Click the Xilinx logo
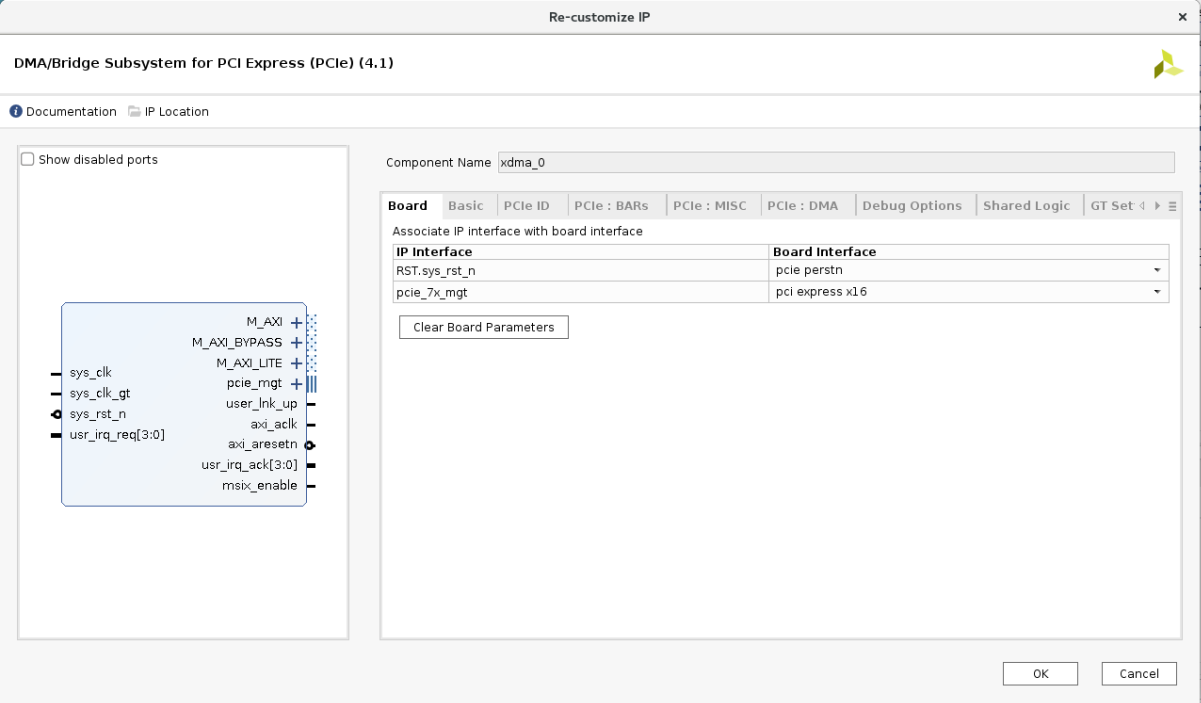1201x703 pixels. coord(1167,62)
